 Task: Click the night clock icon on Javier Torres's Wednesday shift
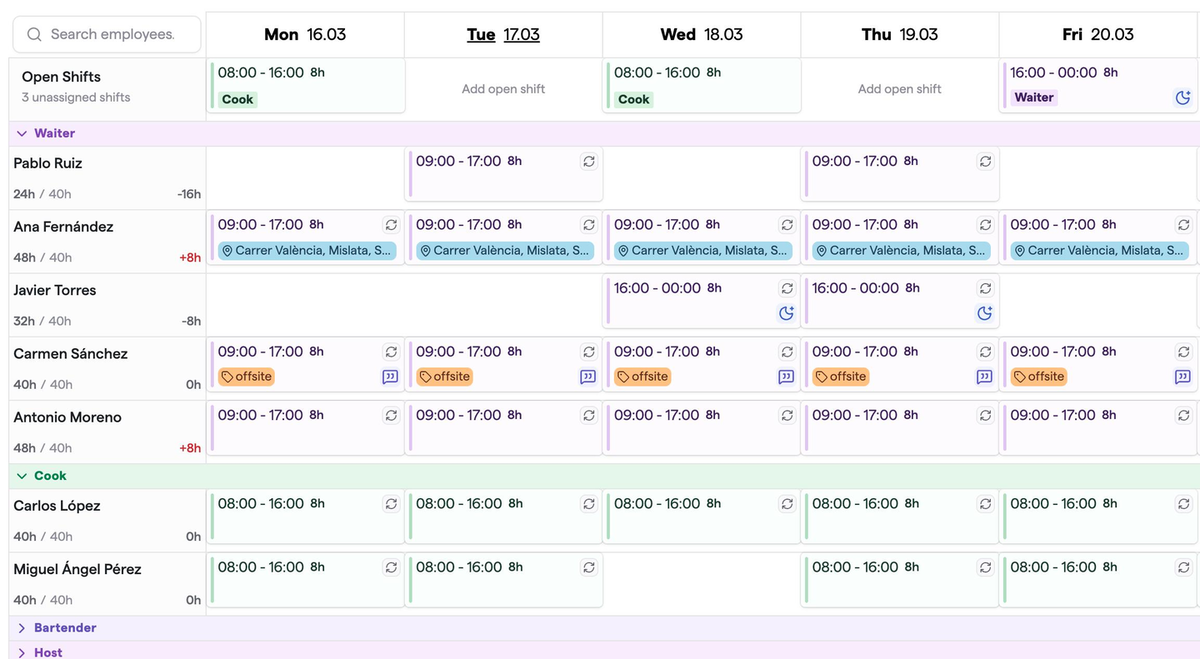point(786,313)
